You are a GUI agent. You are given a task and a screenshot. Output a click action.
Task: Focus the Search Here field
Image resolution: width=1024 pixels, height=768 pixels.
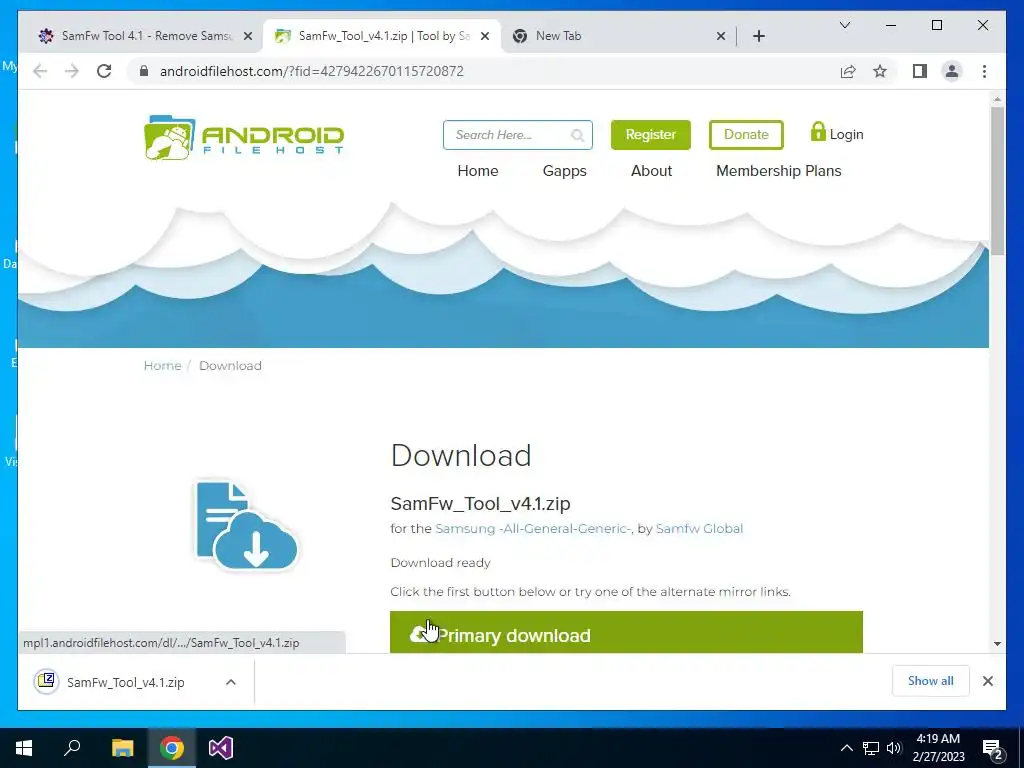(x=517, y=135)
